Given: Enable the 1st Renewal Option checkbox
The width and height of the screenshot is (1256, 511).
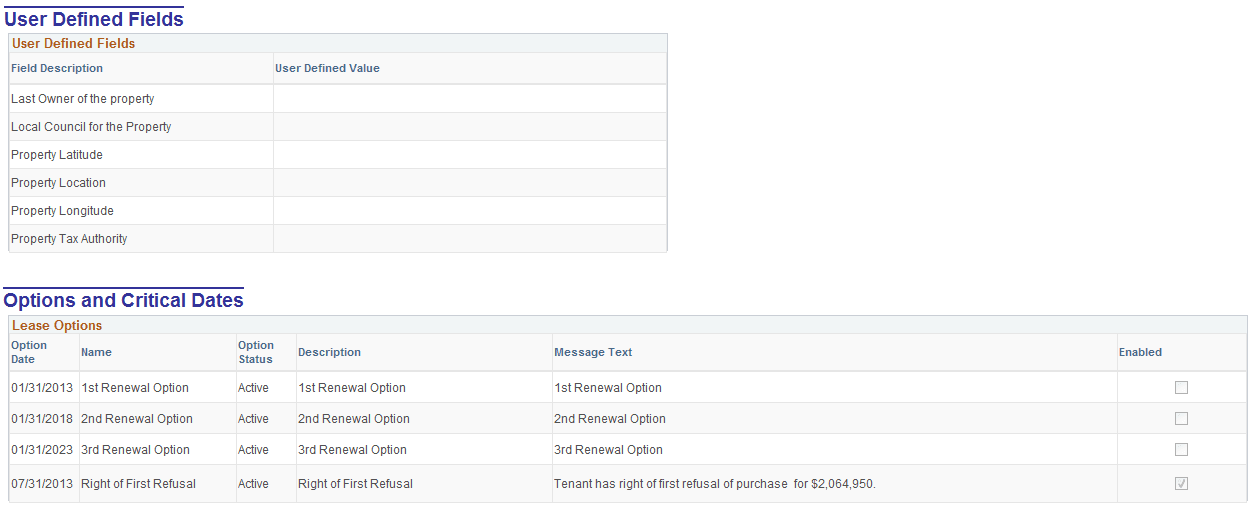Looking at the screenshot, I should [1181, 388].
